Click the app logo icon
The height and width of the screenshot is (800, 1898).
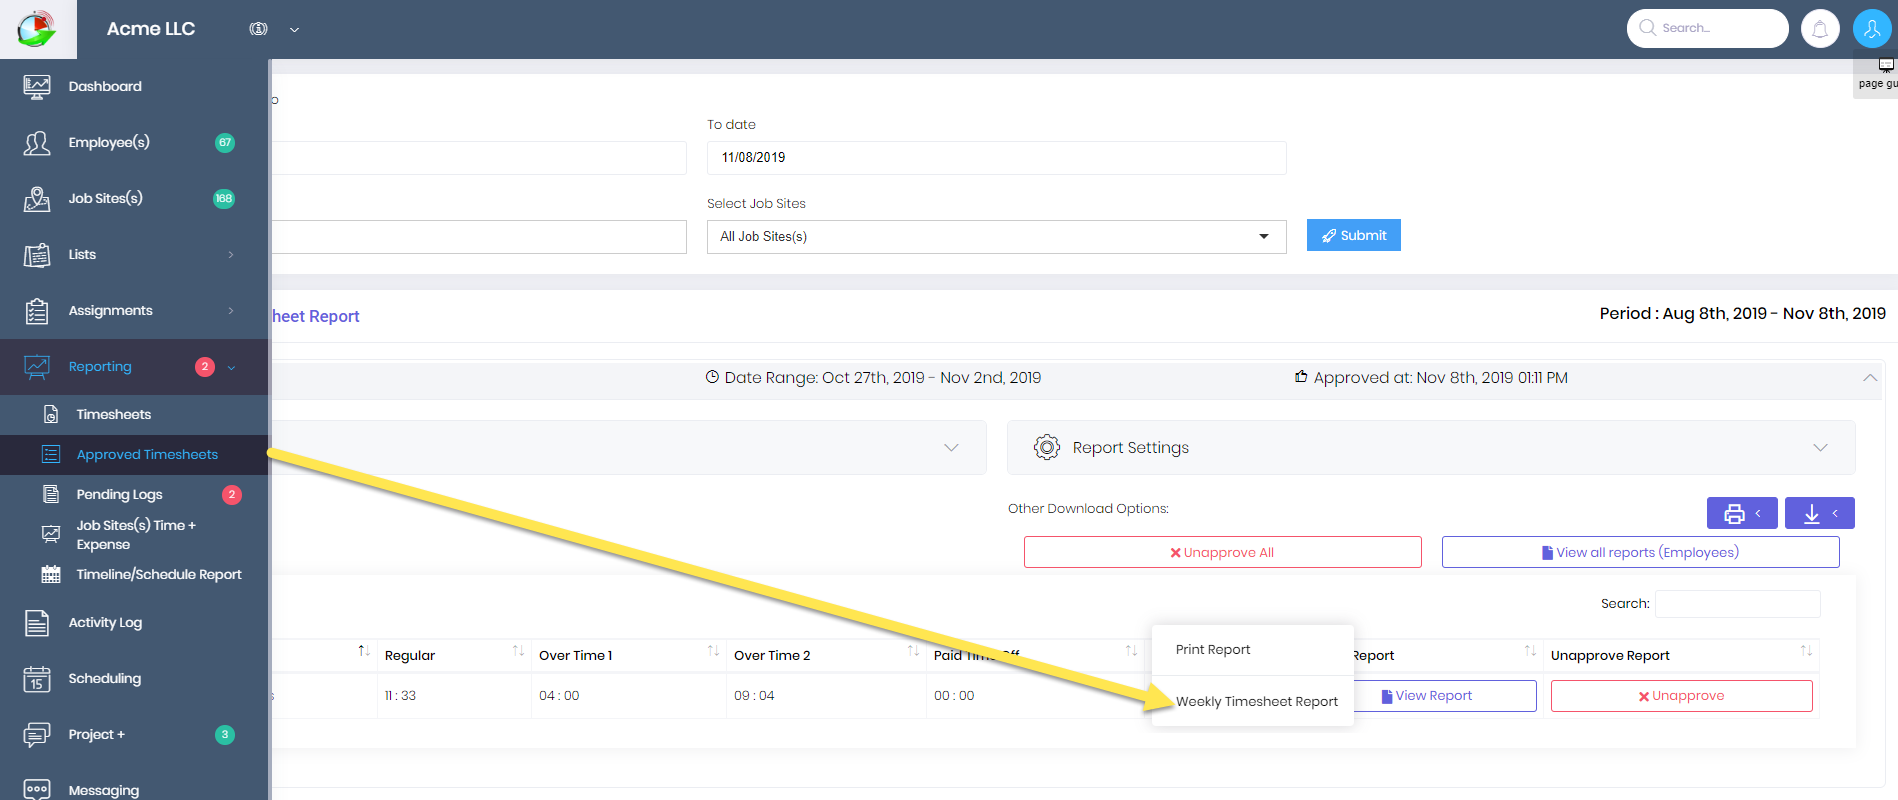(37, 29)
